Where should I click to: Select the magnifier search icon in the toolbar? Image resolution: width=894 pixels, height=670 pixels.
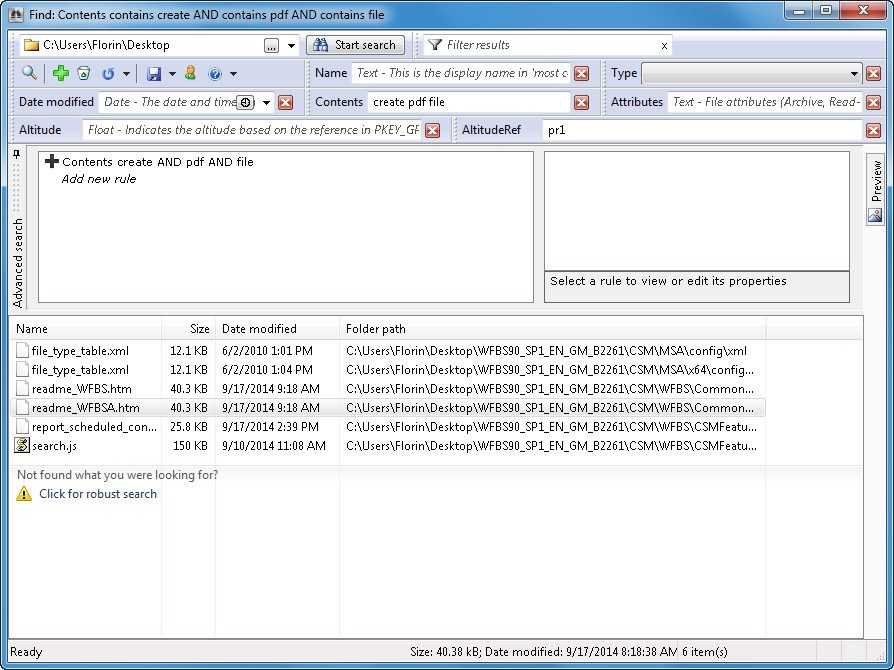(27, 73)
